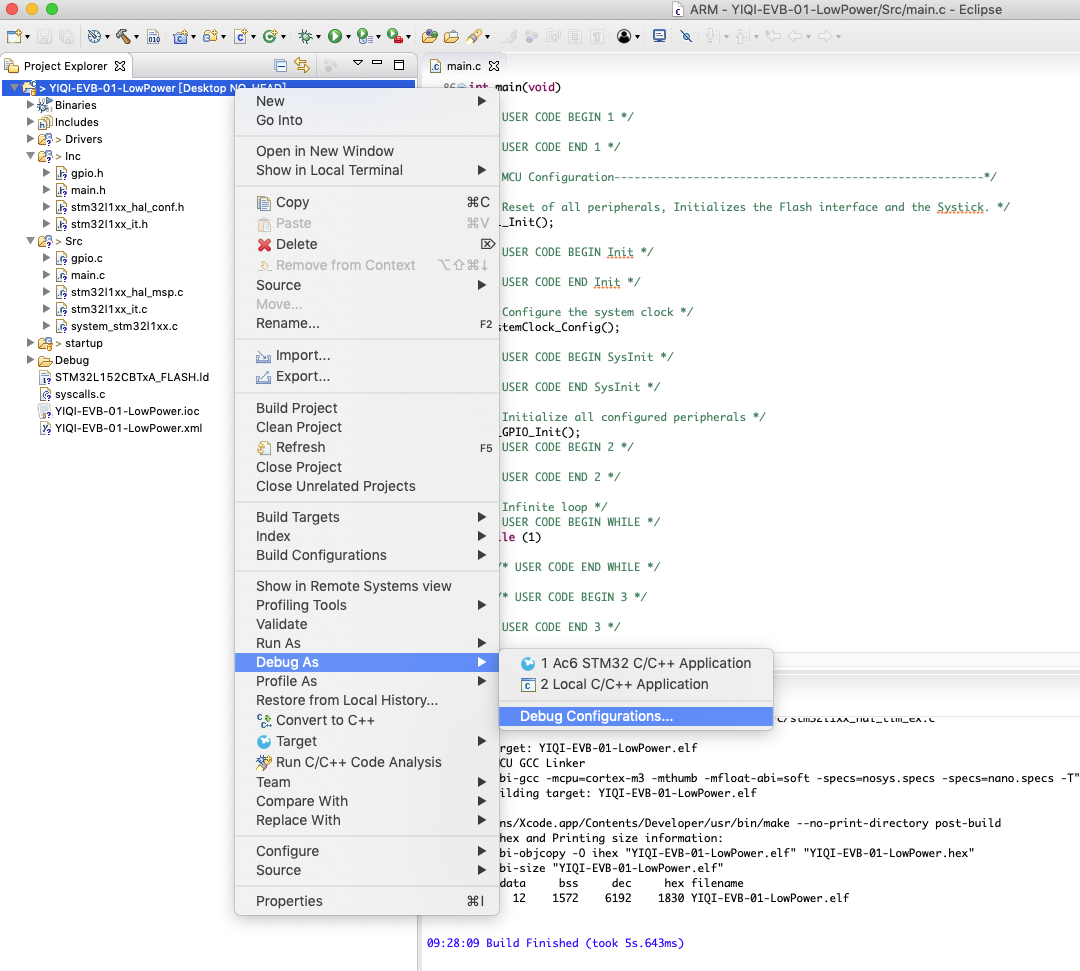Click the Debug bug icon
Image resolution: width=1080 pixels, height=971 pixels.
pos(306,36)
